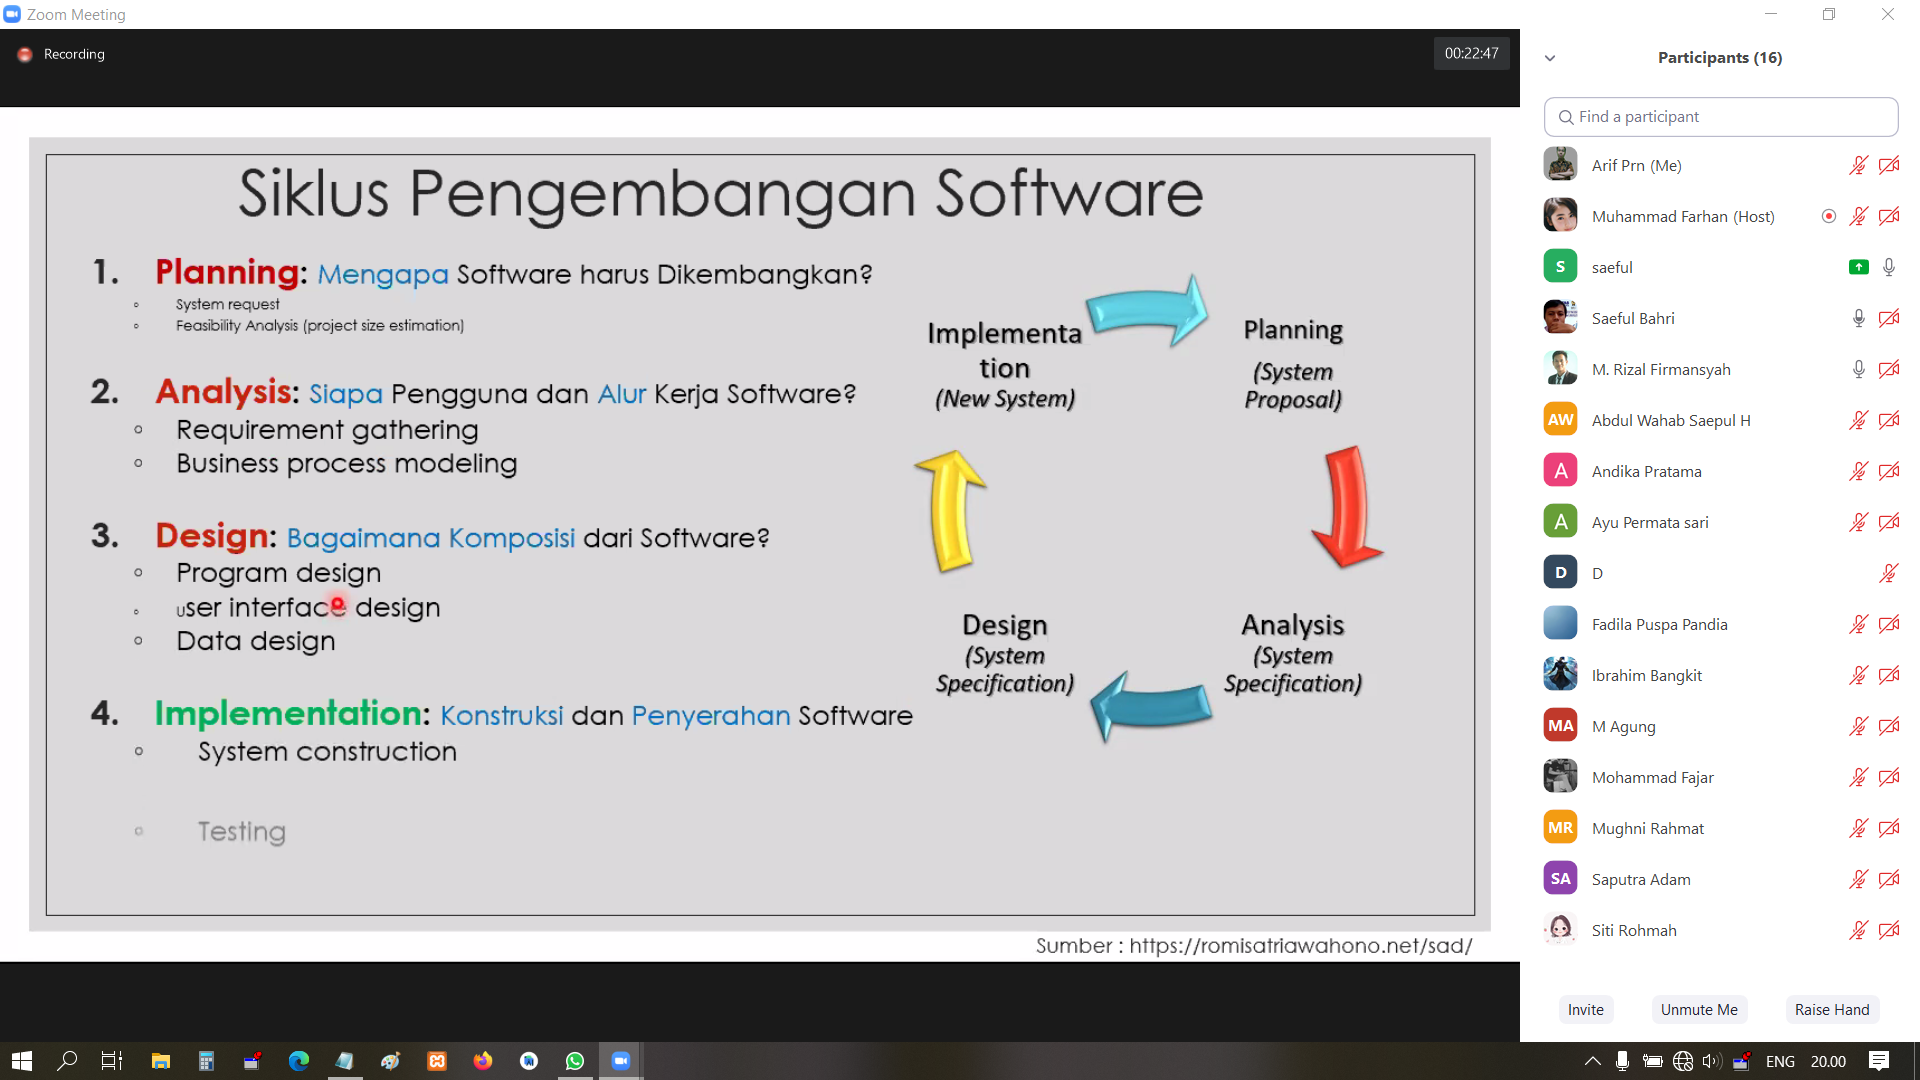Click Siti Rohmah video-off camera icon

[1889, 930]
